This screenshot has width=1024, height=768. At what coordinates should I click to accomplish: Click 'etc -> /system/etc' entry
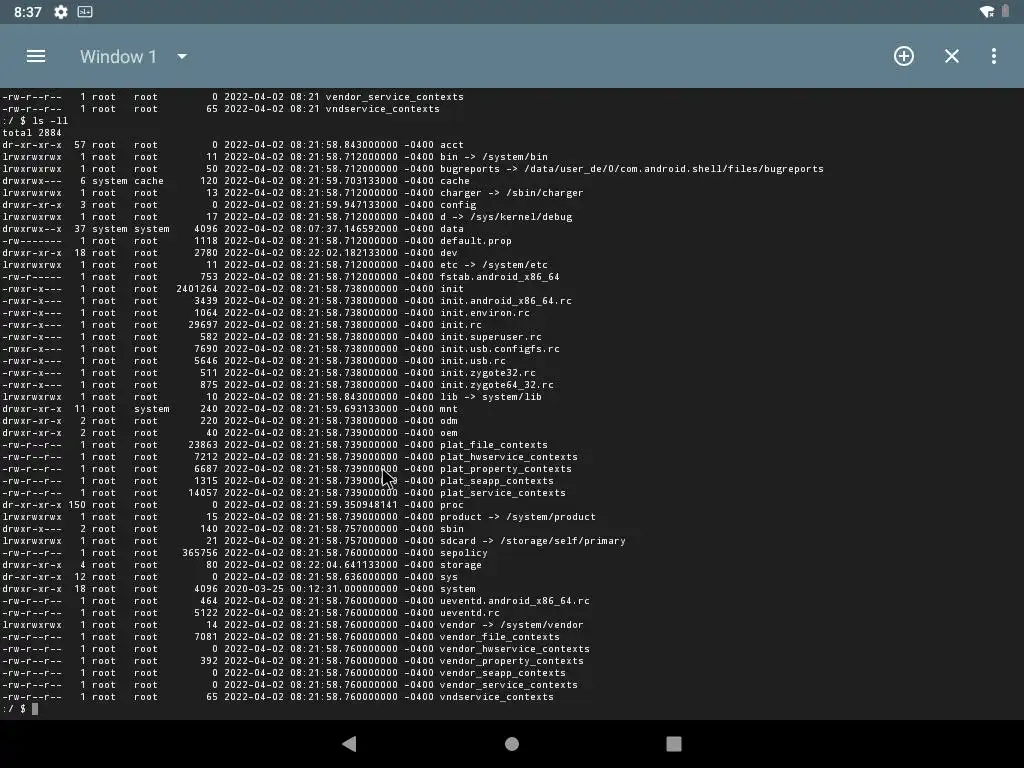[x=494, y=264]
